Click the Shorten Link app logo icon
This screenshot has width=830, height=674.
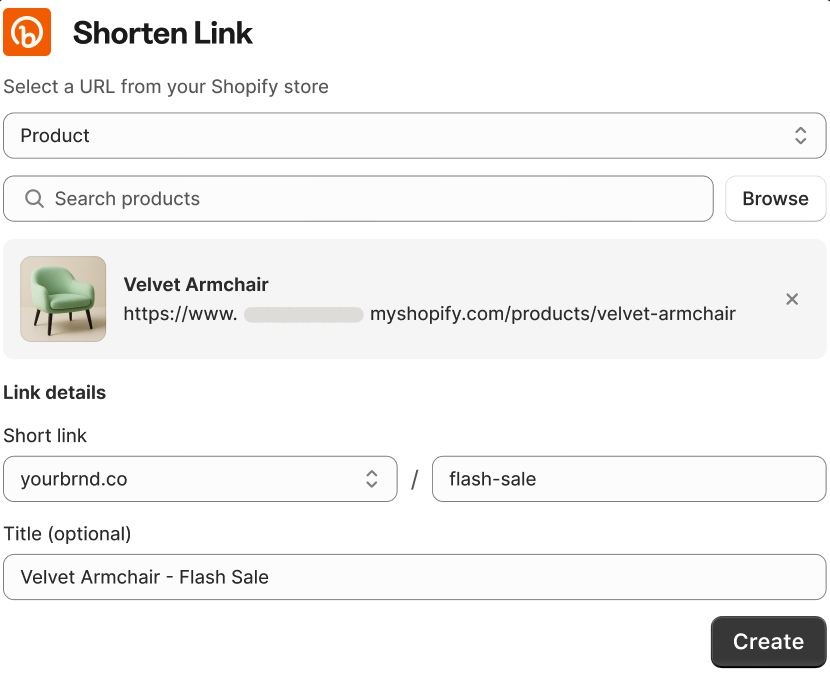click(x=27, y=32)
